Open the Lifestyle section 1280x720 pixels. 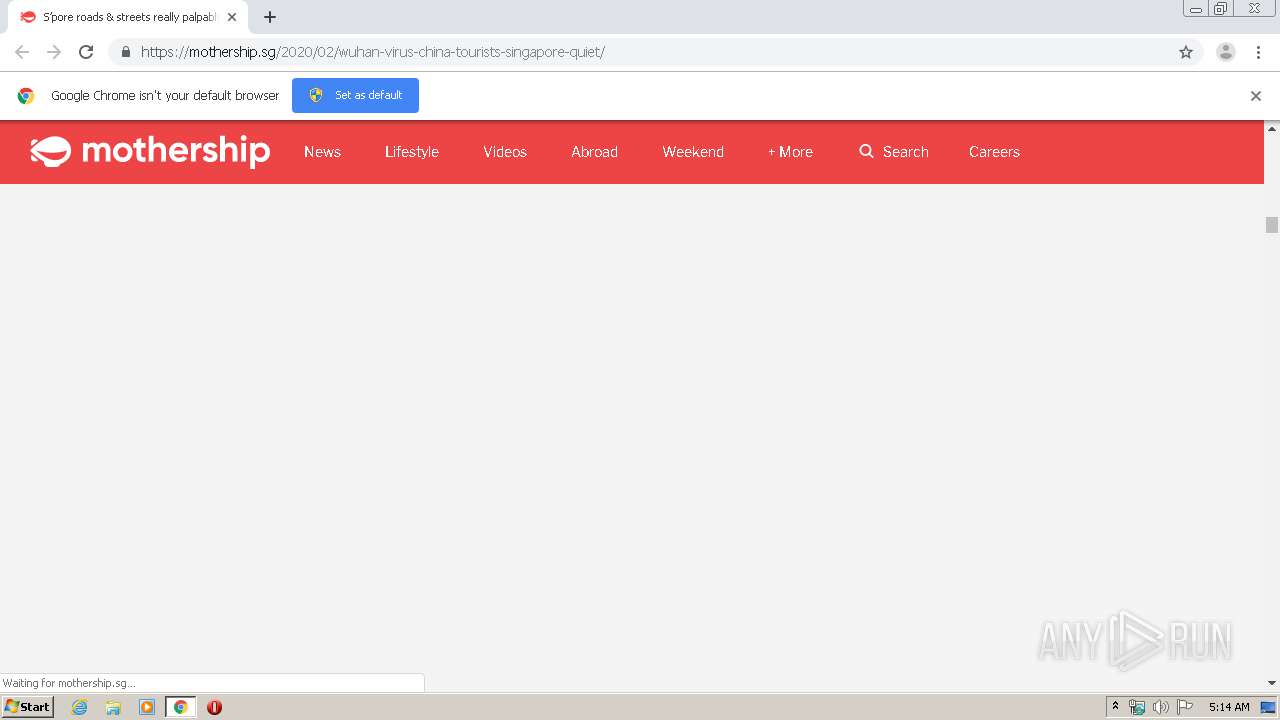pyautogui.click(x=412, y=152)
